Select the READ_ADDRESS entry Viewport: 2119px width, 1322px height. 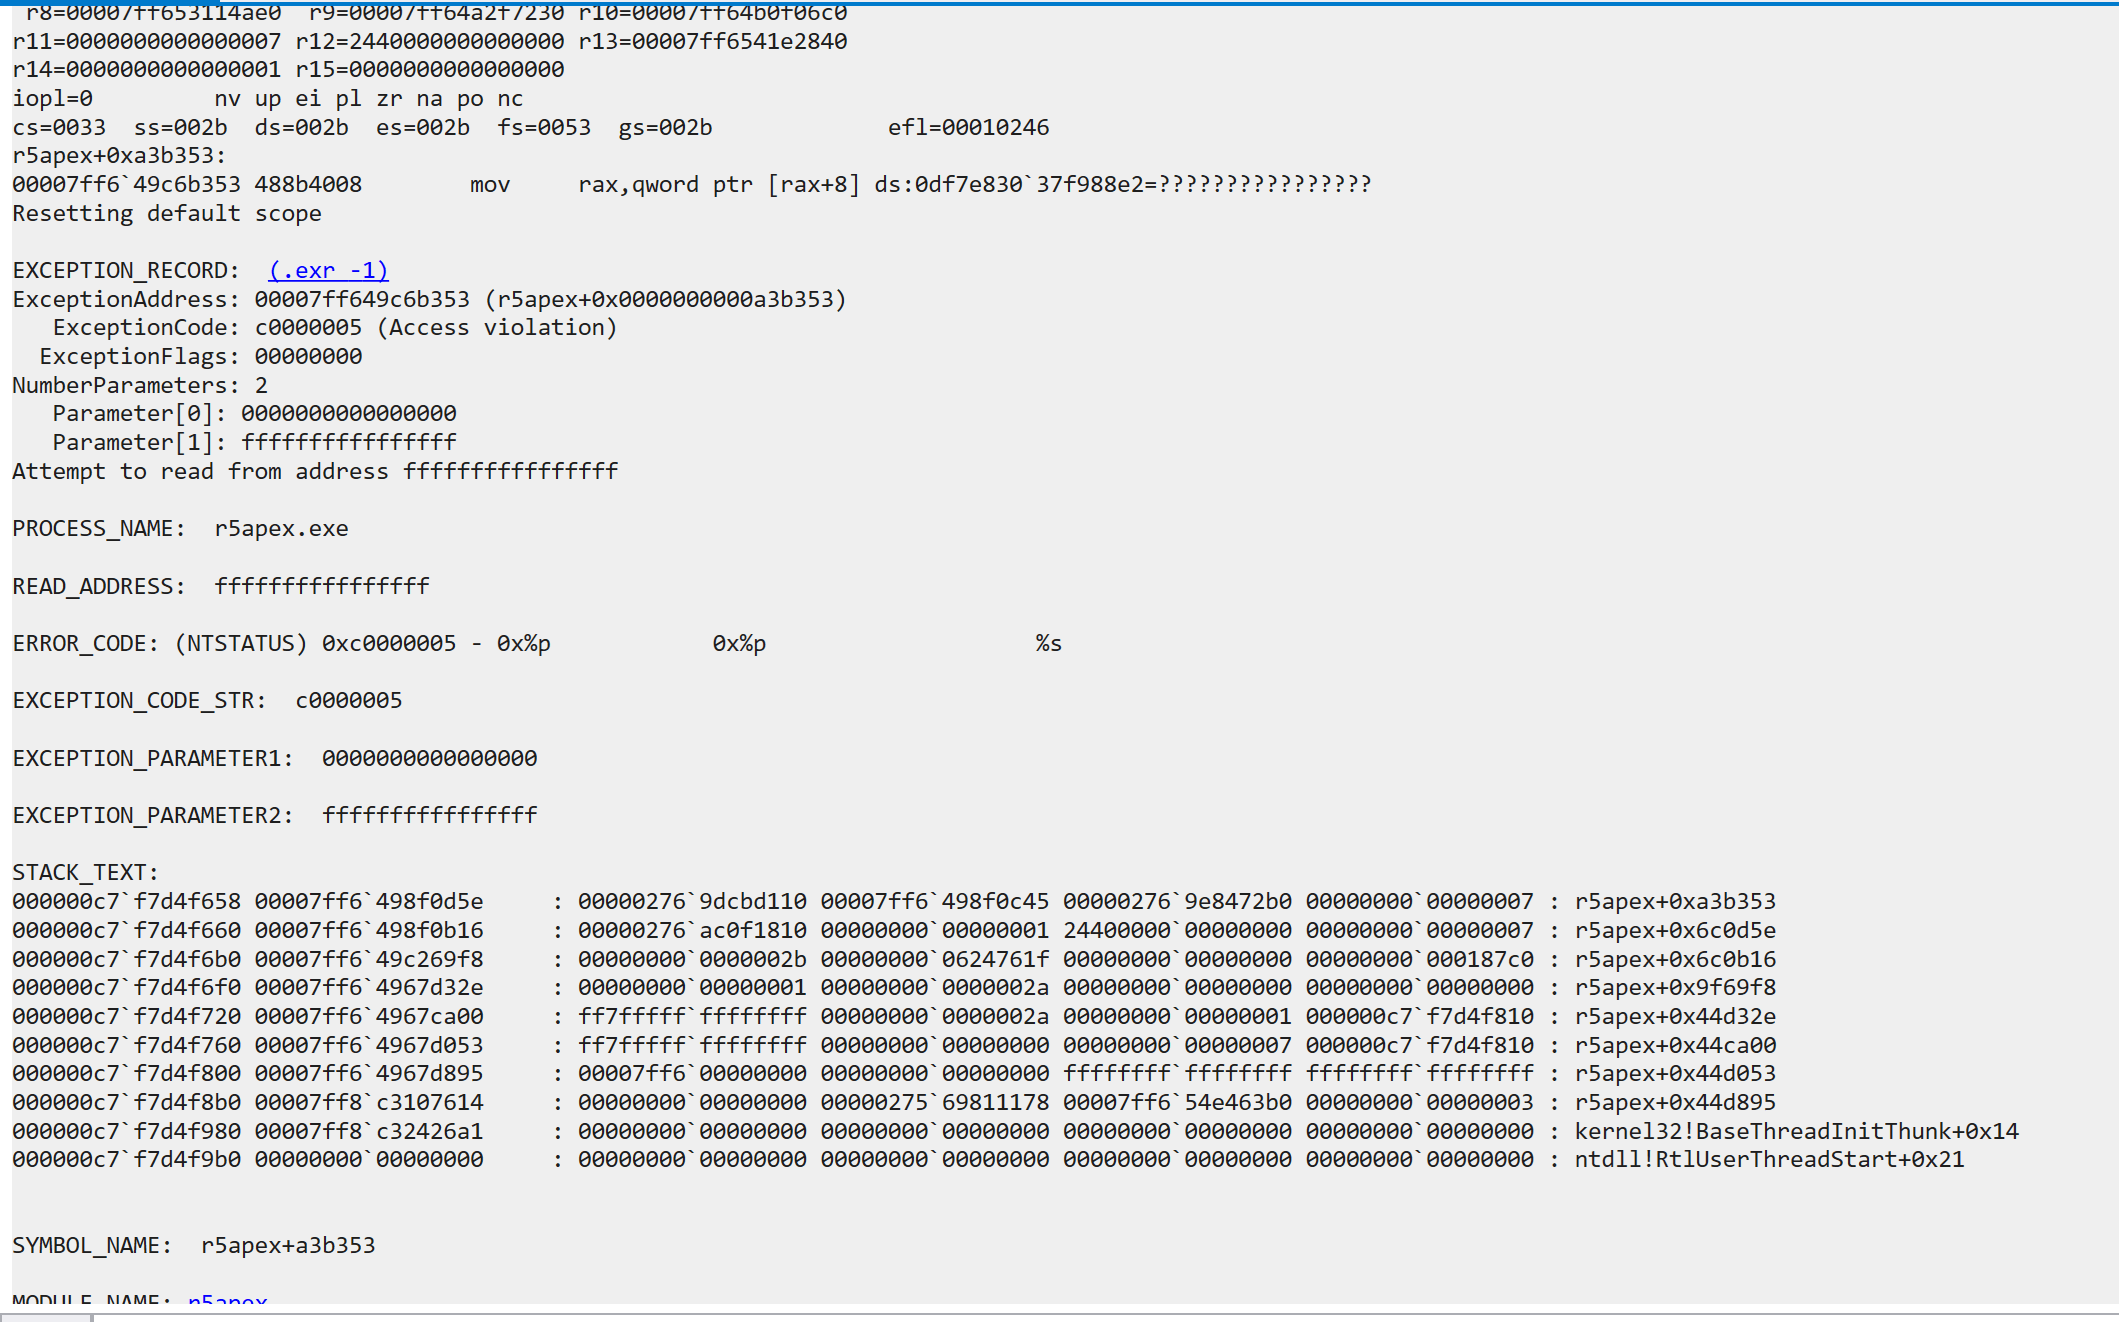[221, 586]
